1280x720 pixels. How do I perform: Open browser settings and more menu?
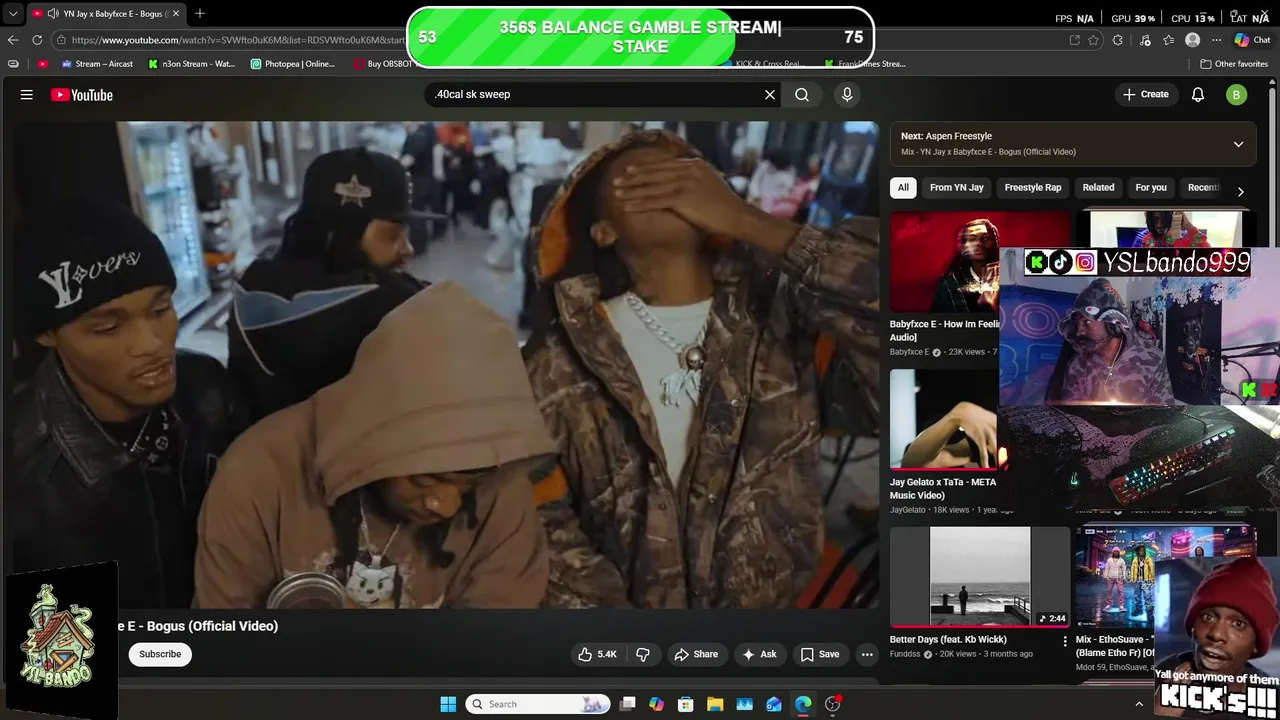tap(1217, 40)
